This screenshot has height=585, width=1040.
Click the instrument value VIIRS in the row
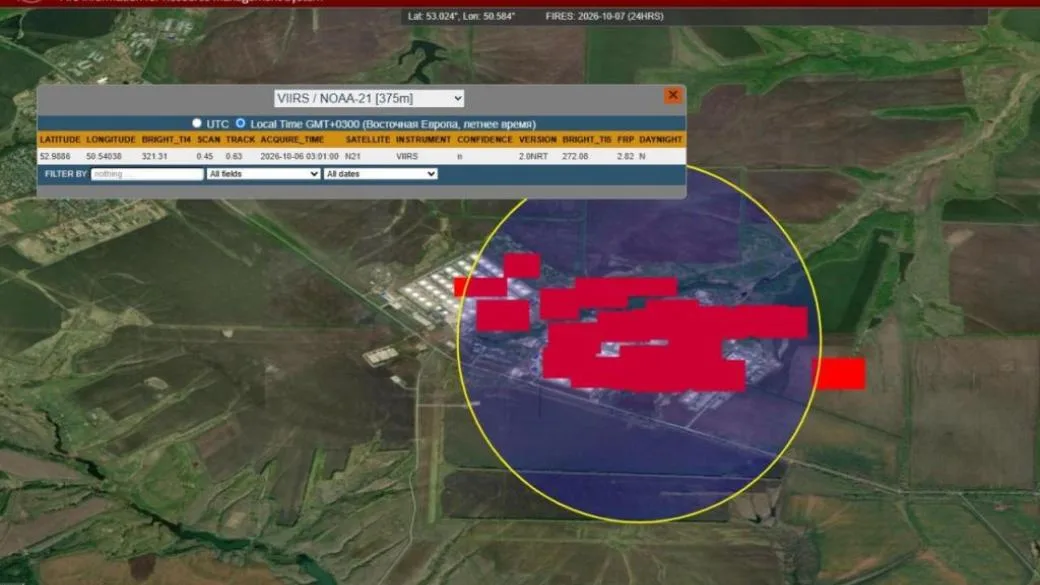[407, 157]
